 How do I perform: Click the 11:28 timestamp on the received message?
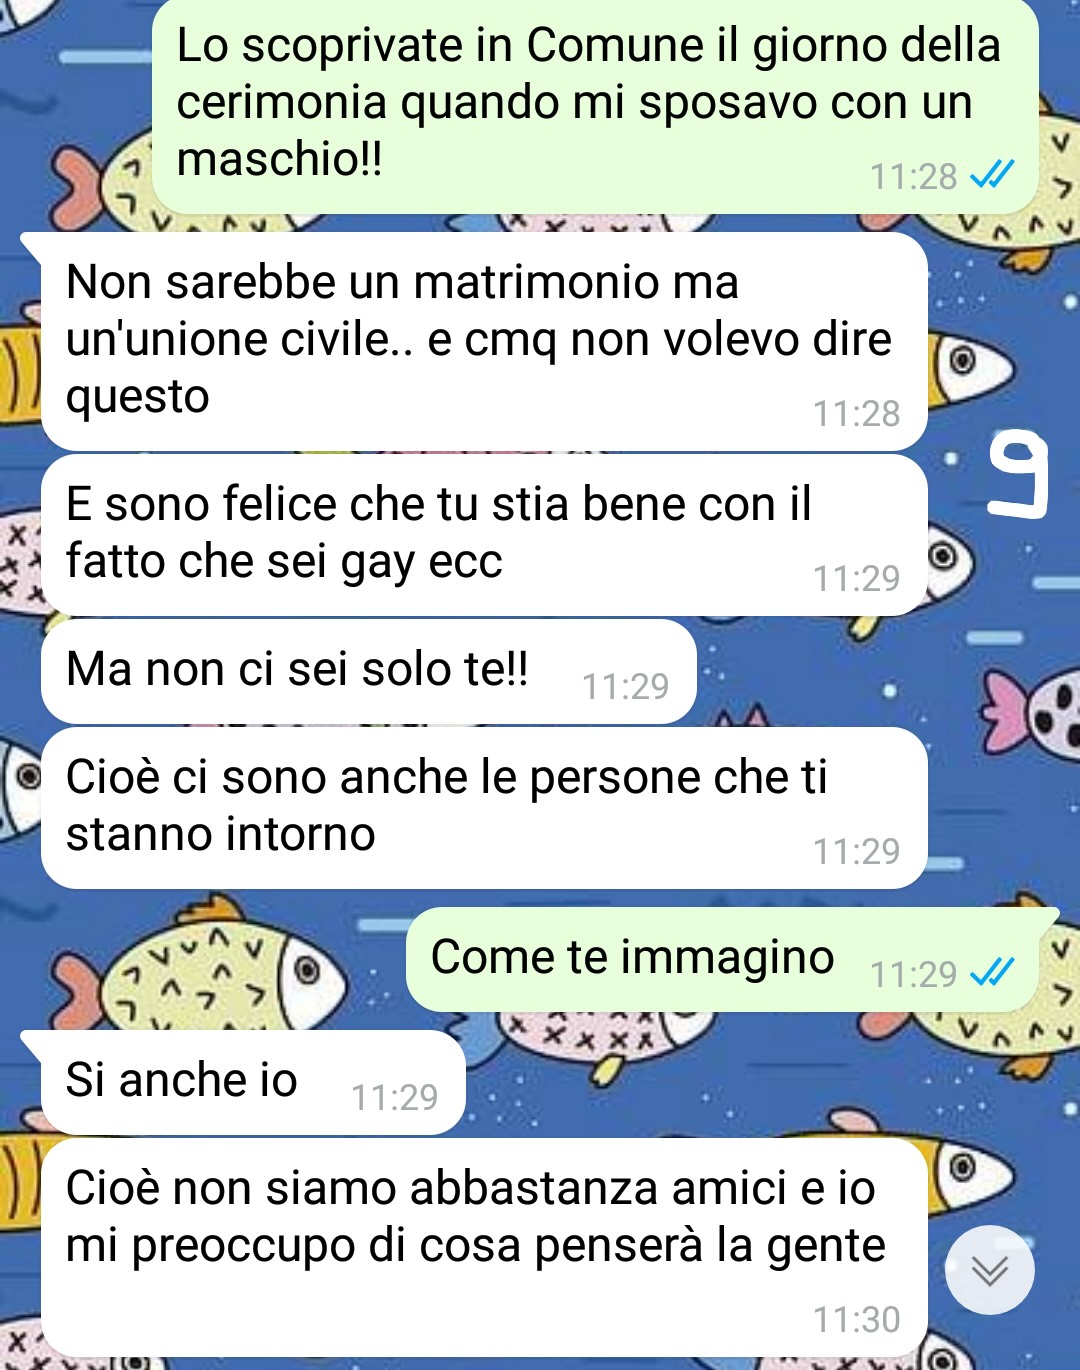(856, 413)
